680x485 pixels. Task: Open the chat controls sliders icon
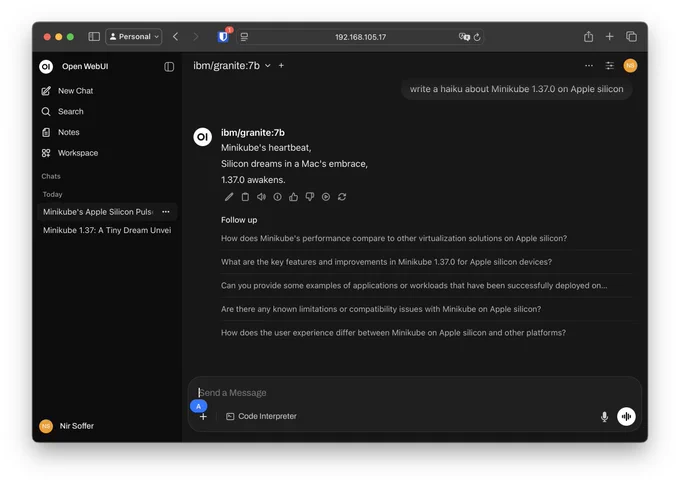[x=609, y=66]
